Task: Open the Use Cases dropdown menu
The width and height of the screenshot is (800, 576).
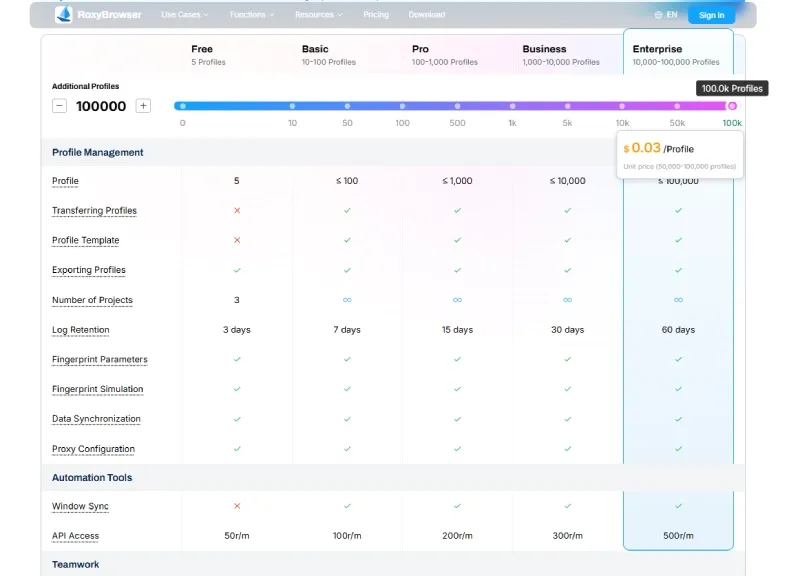Action: coord(185,15)
